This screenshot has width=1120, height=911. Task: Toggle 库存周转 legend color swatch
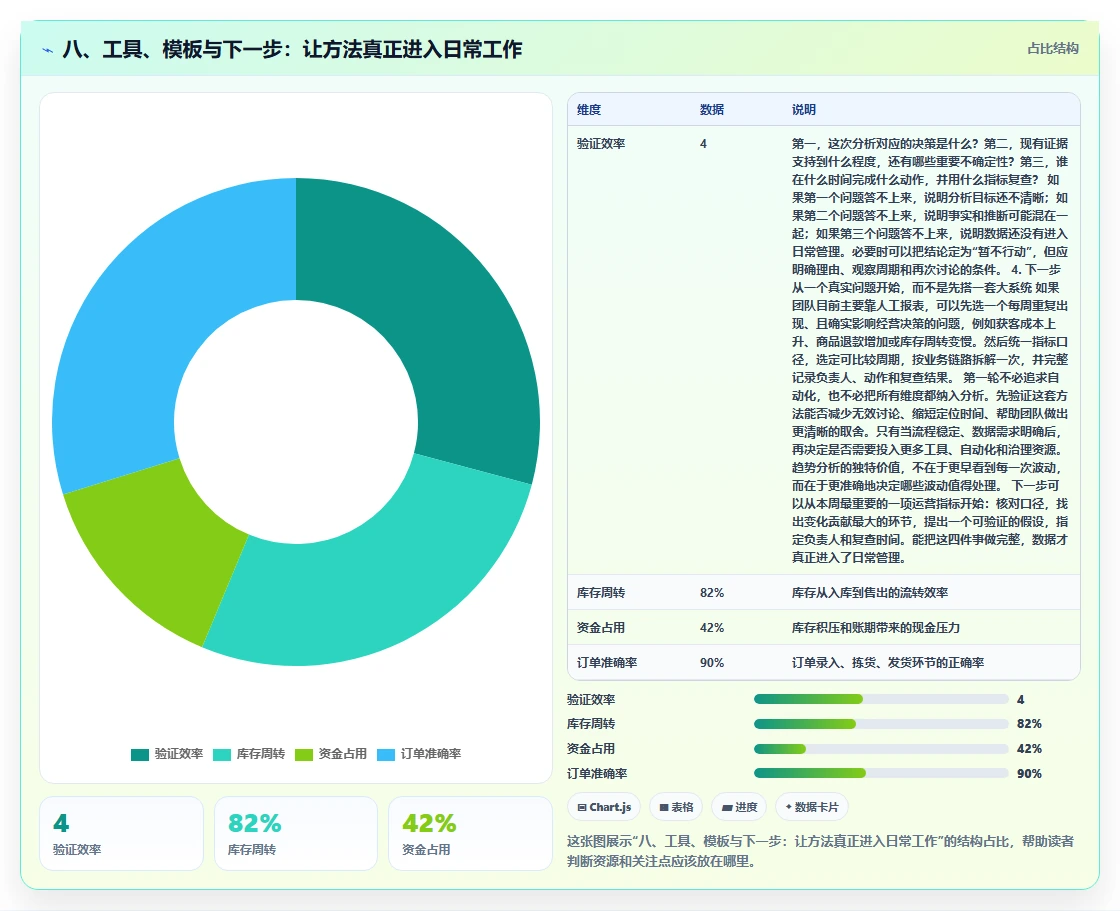pos(222,755)
